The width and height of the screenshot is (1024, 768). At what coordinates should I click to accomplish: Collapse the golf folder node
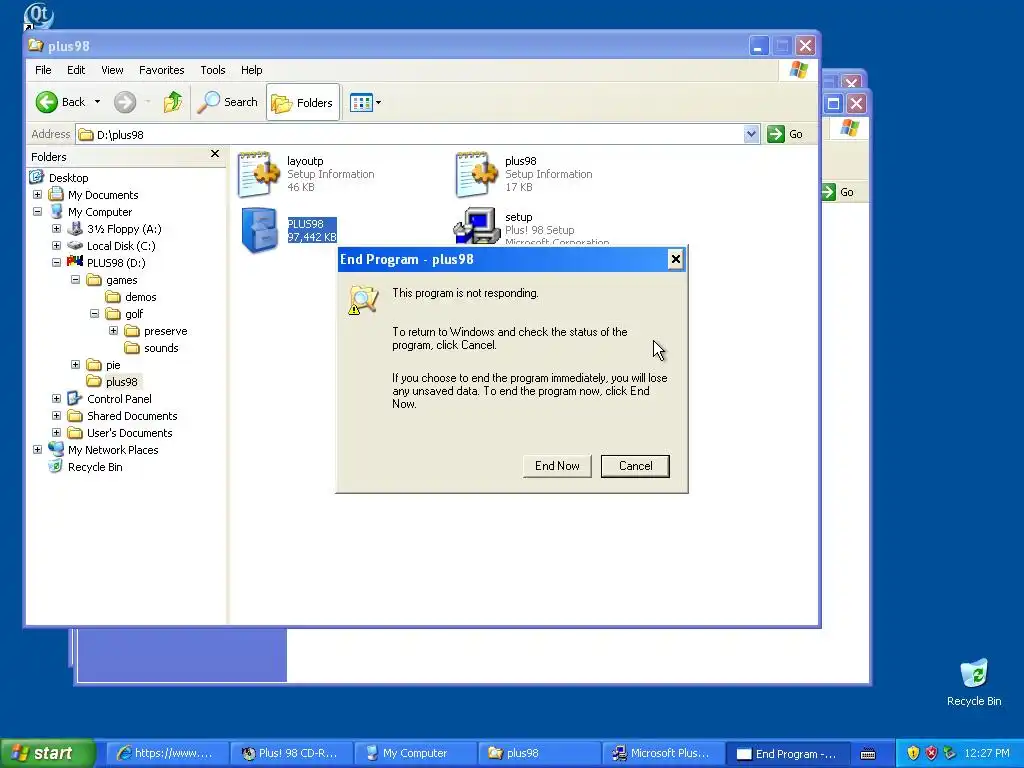click(94, 313)
